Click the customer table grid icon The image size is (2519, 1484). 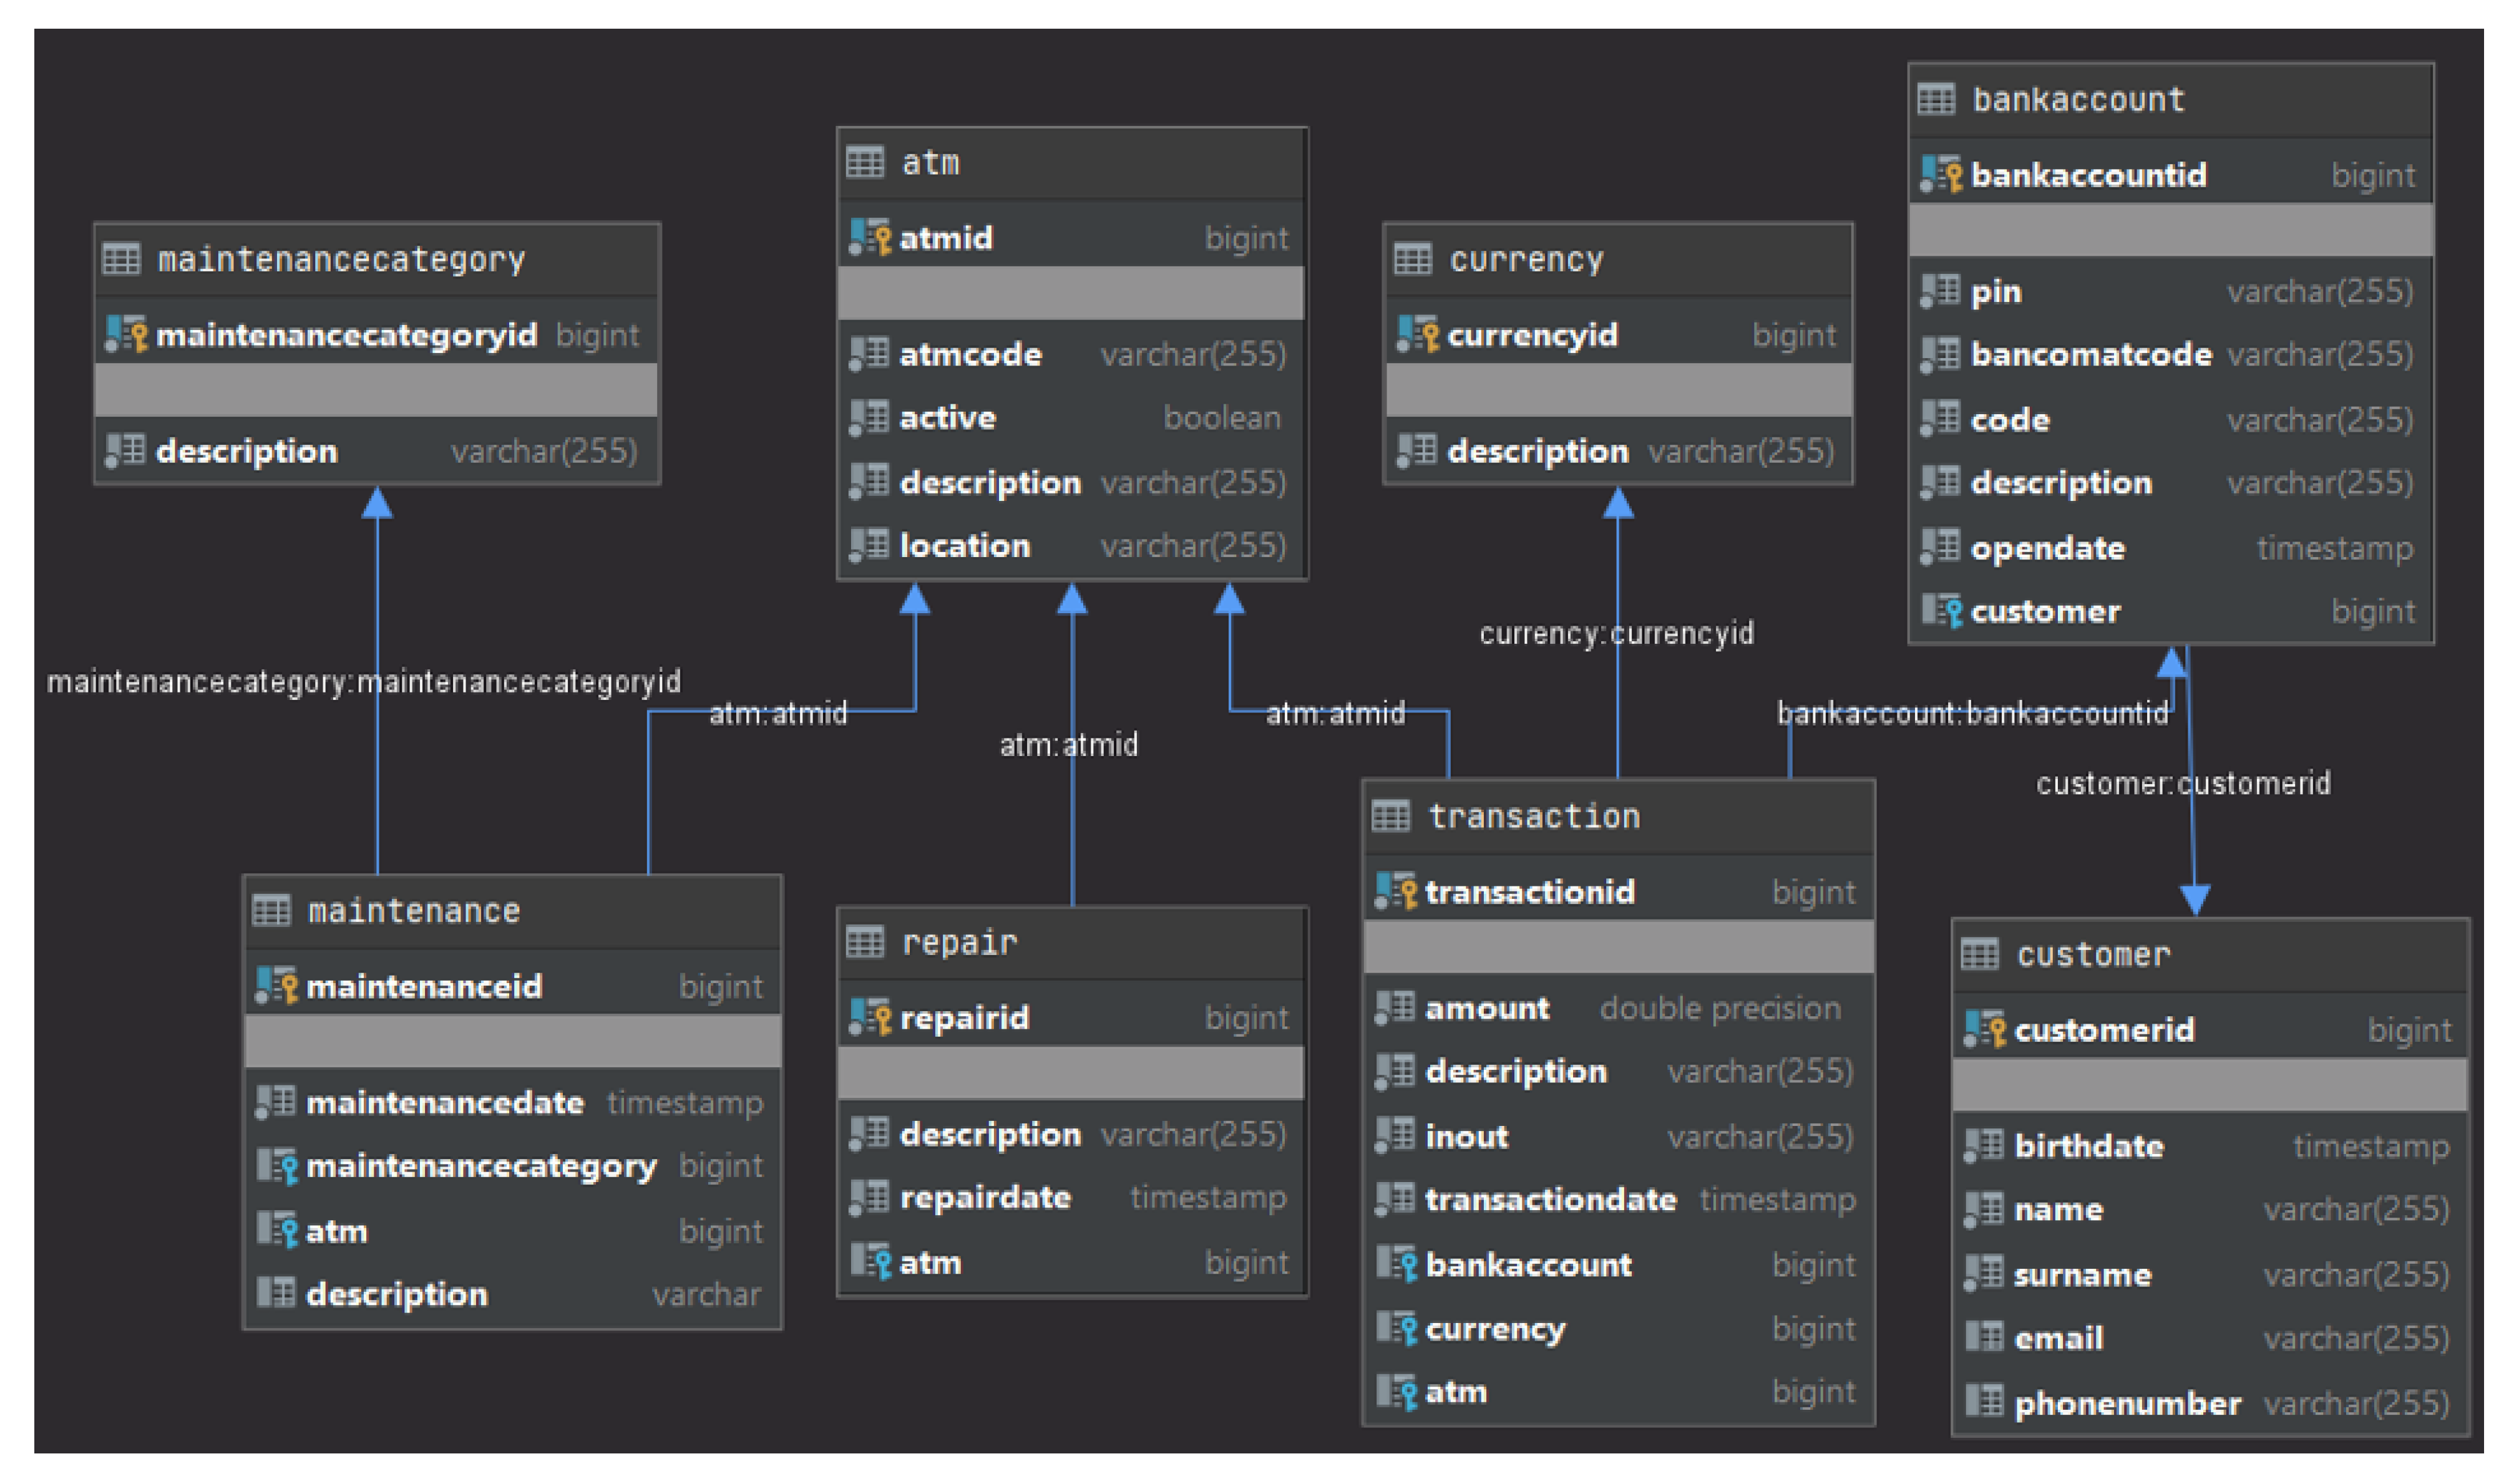click(x=1979, y=954)
